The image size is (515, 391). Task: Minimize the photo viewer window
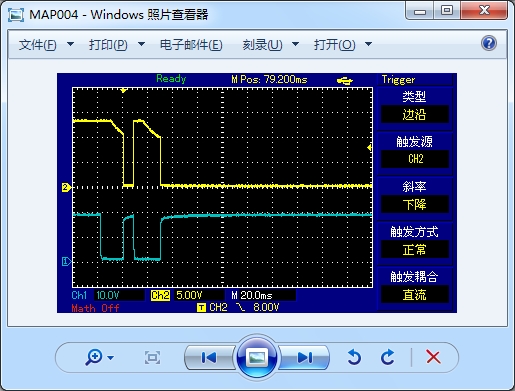[420, 11]
